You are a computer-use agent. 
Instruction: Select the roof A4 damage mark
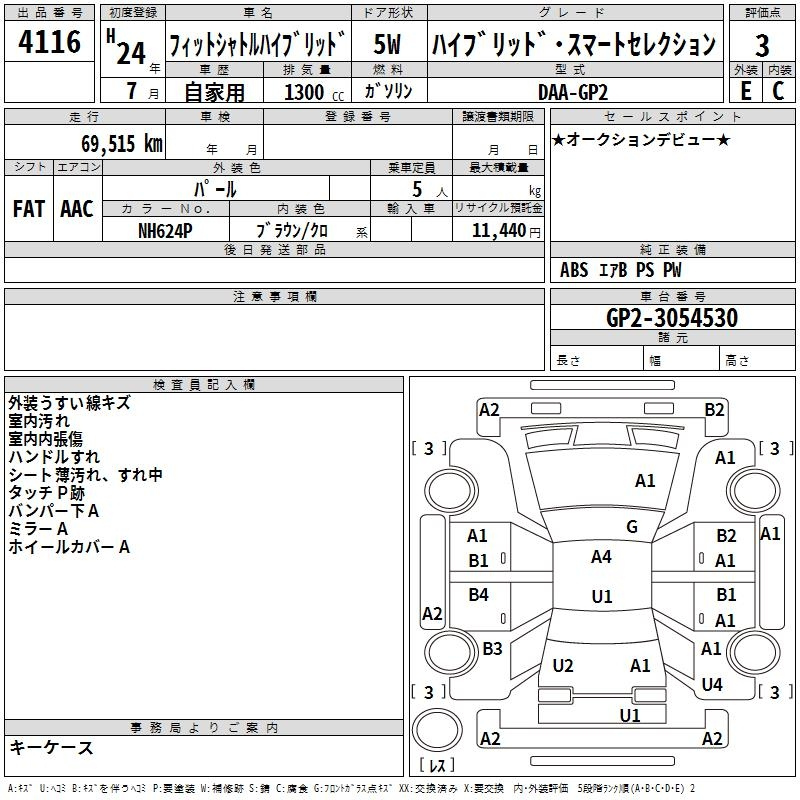click(601, 557)
